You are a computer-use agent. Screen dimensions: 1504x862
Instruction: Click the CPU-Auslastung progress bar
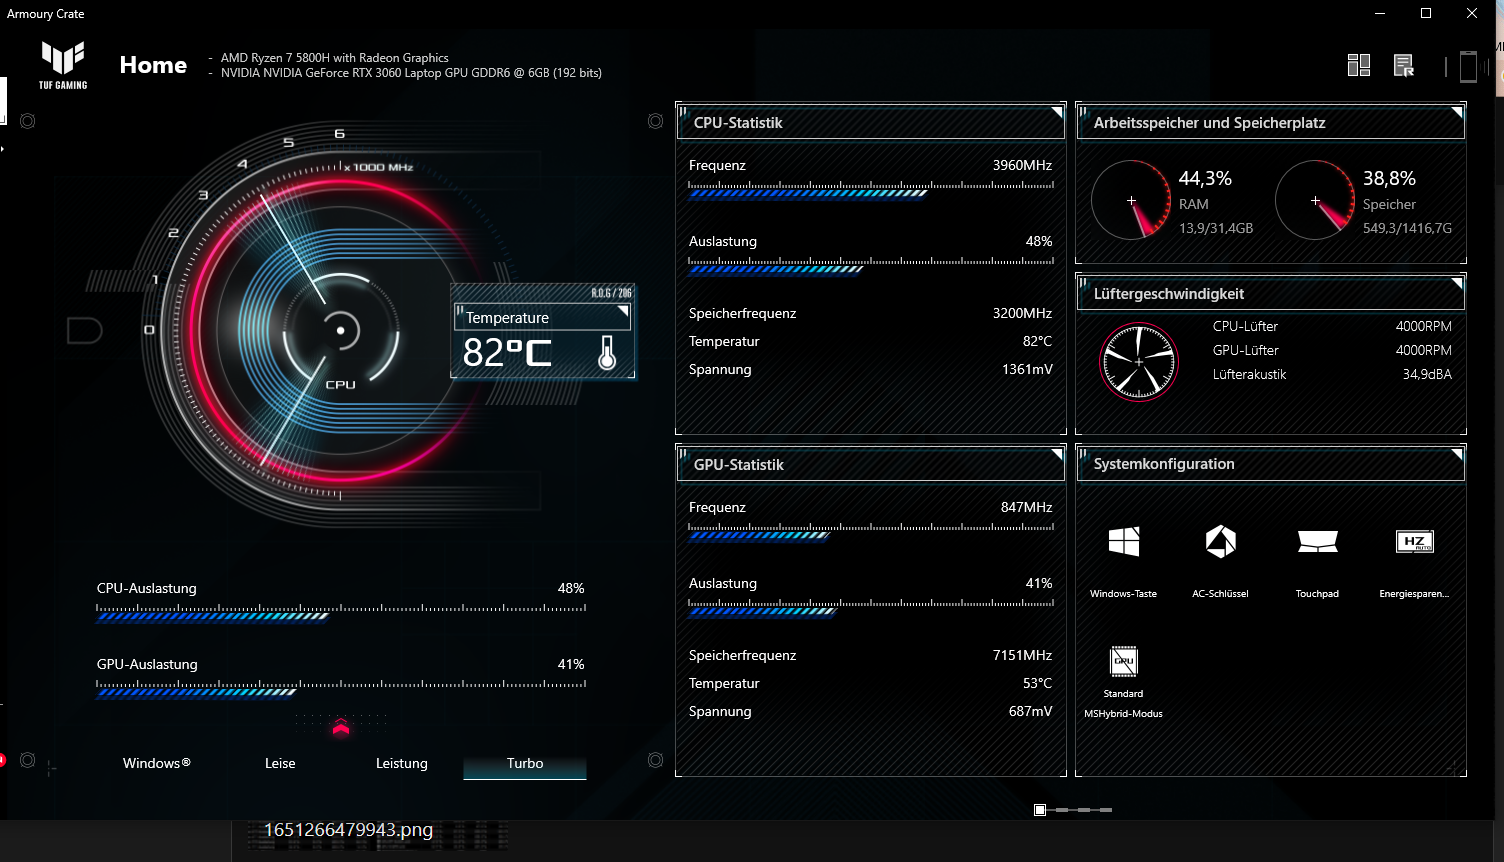tap(341, 613)
